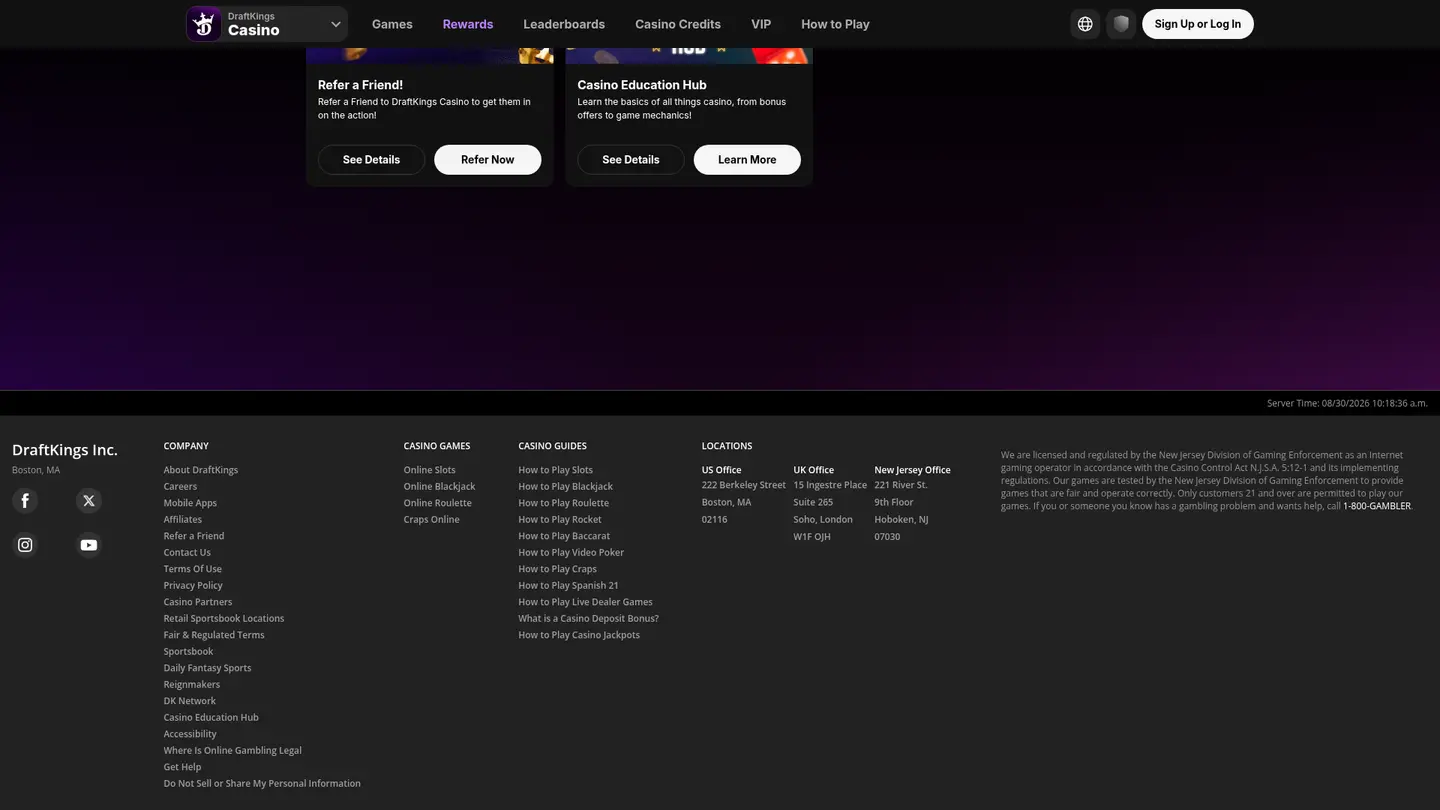
Task: Open the Sportsbook footer link
Action: [189, 652]
